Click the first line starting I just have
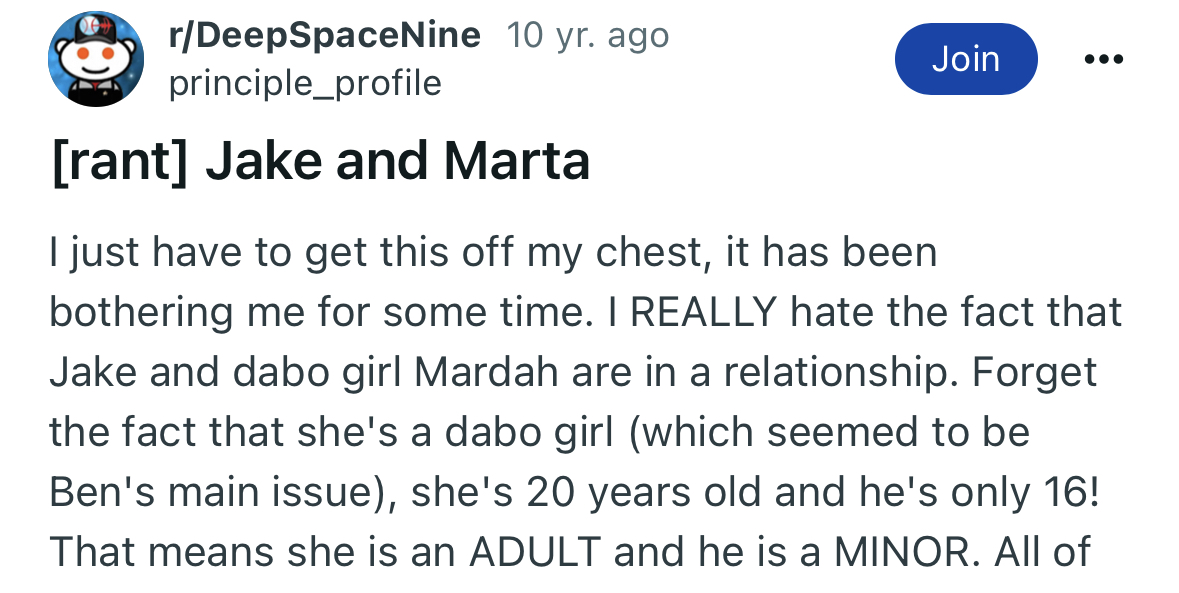1179x593 pixels. point(493,253)
